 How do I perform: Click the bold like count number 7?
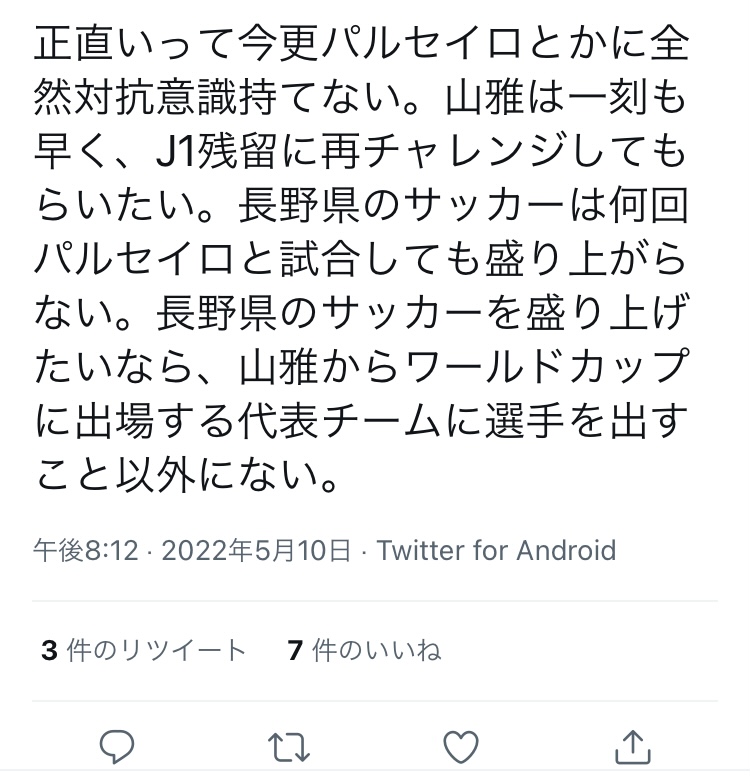(x=295, y=650)
